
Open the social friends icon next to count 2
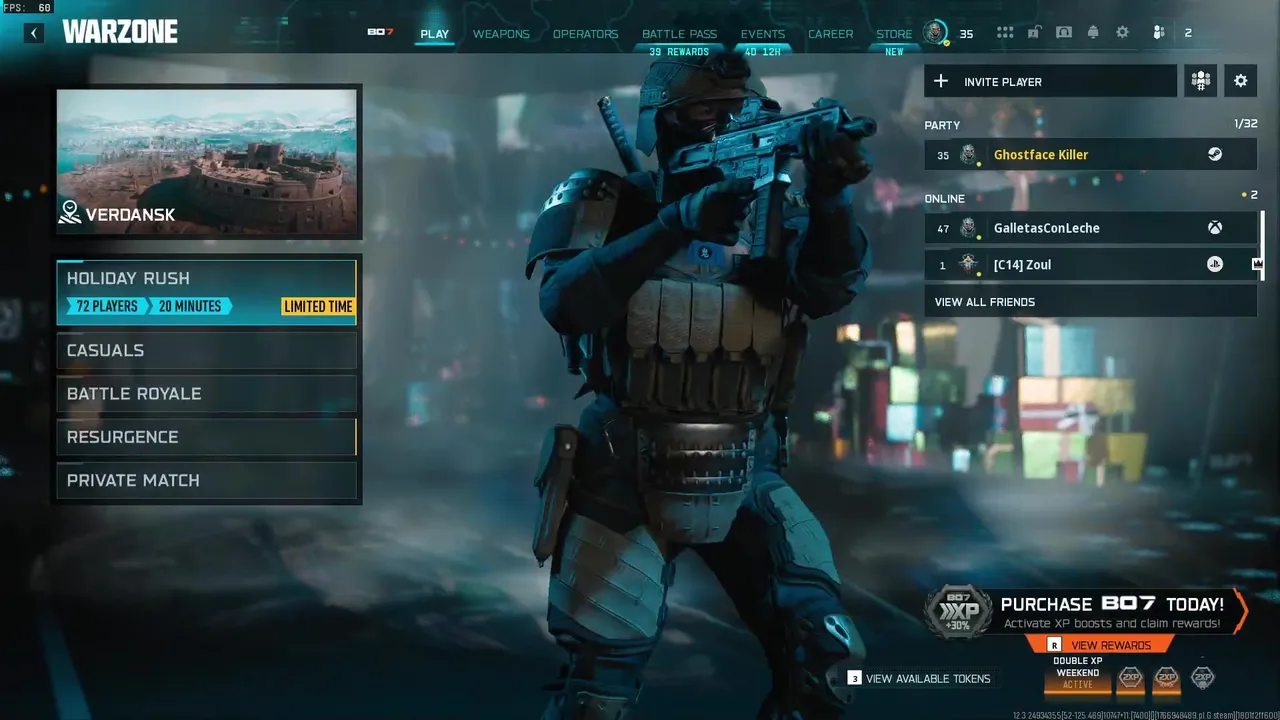(1159, 33)
